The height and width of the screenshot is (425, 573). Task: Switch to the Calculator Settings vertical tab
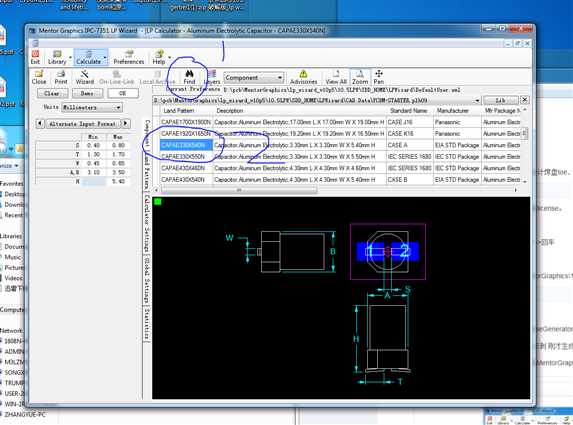[146, 224]
